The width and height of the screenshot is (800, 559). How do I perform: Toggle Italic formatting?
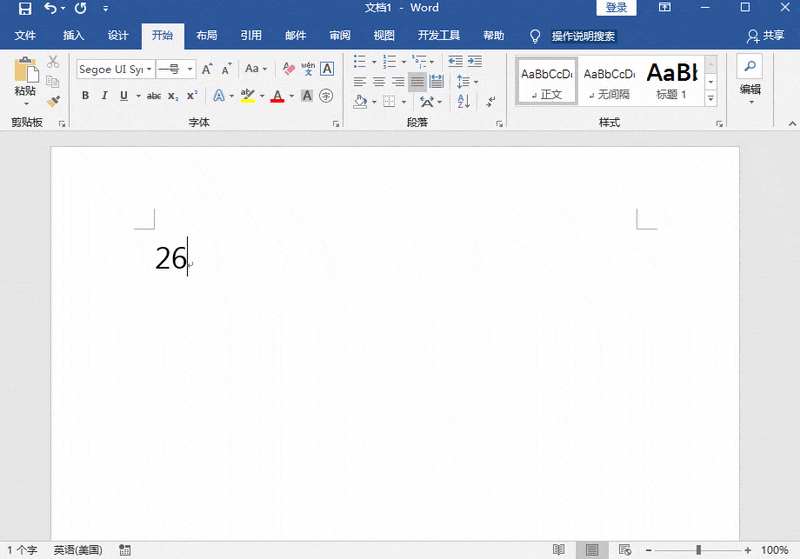(x=104, y=96)
